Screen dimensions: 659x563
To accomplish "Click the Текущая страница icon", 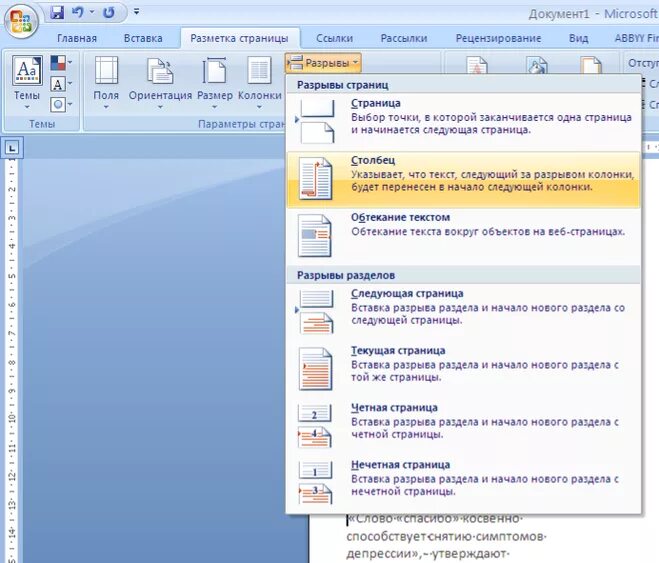I will tap(316, 369).
